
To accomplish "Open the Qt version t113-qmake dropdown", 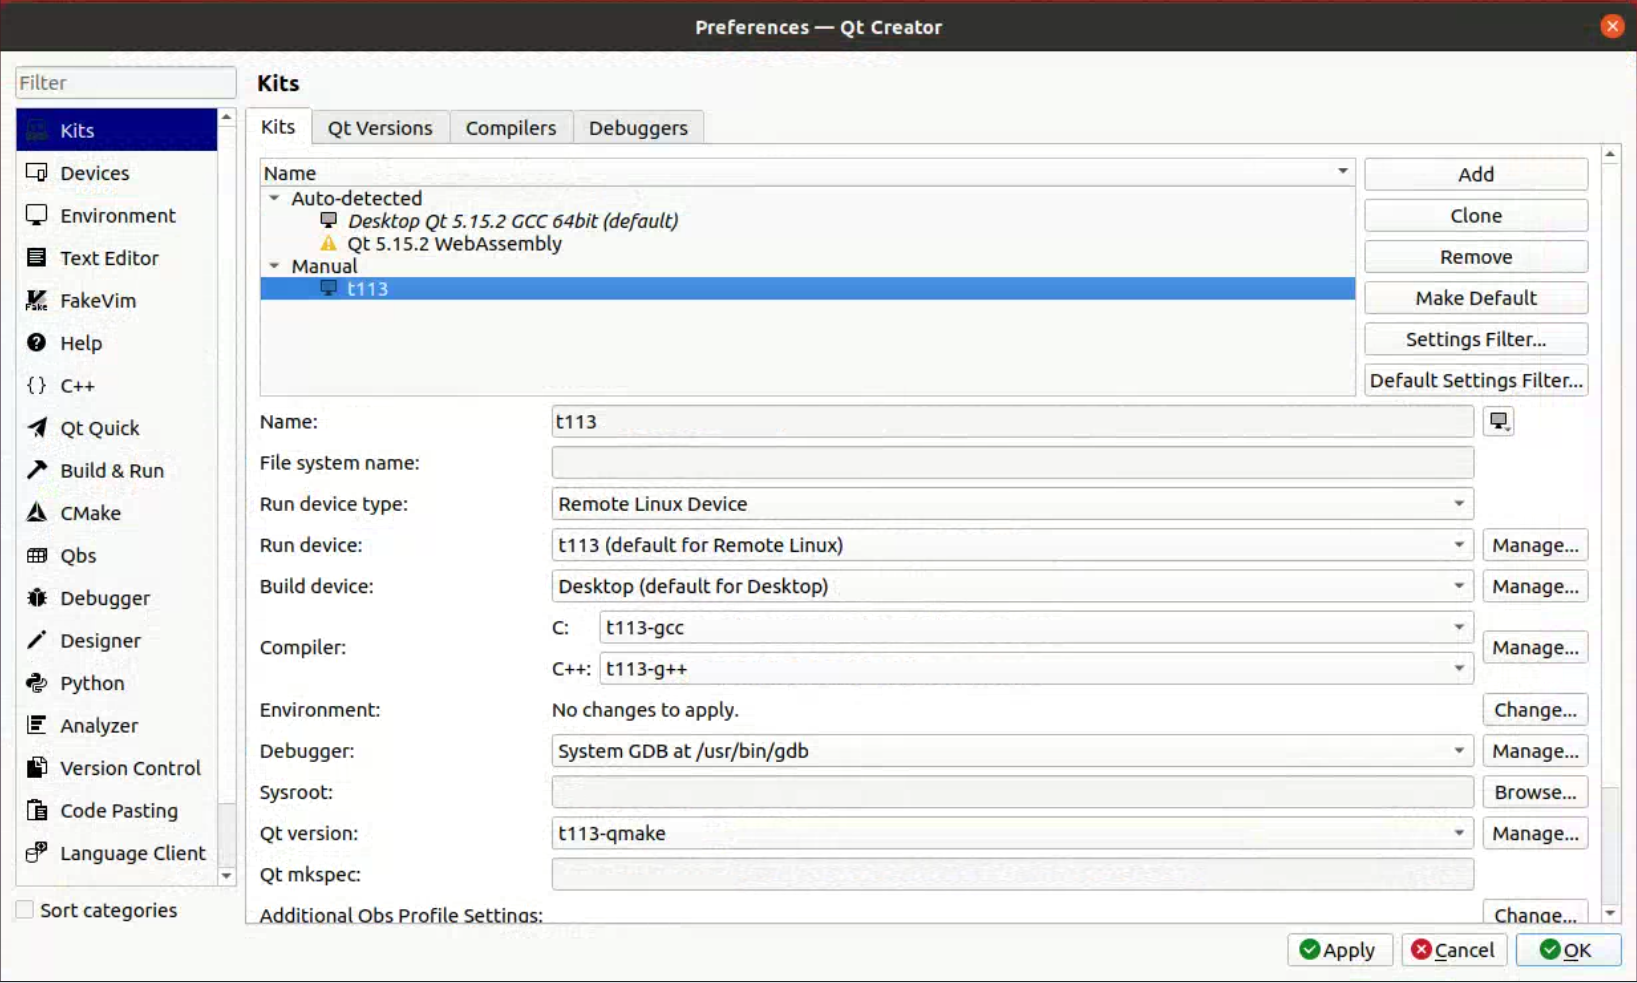I will tap(1012, 833).
